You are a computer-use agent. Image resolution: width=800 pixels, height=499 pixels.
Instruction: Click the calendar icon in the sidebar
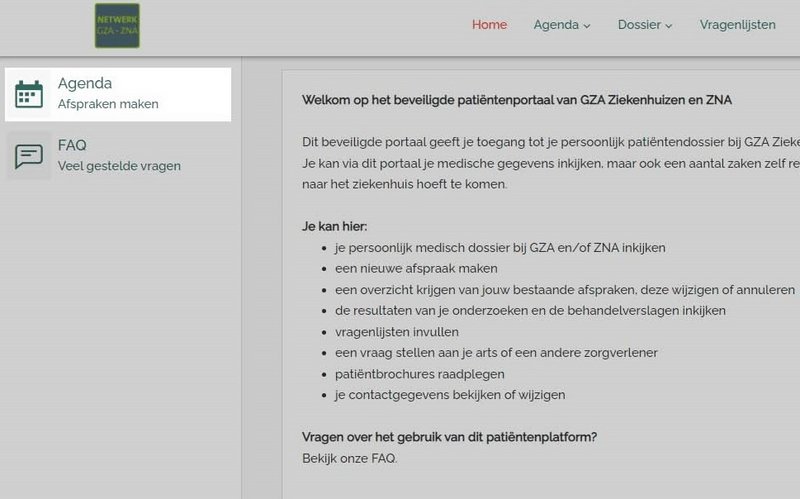pos(29,94)
